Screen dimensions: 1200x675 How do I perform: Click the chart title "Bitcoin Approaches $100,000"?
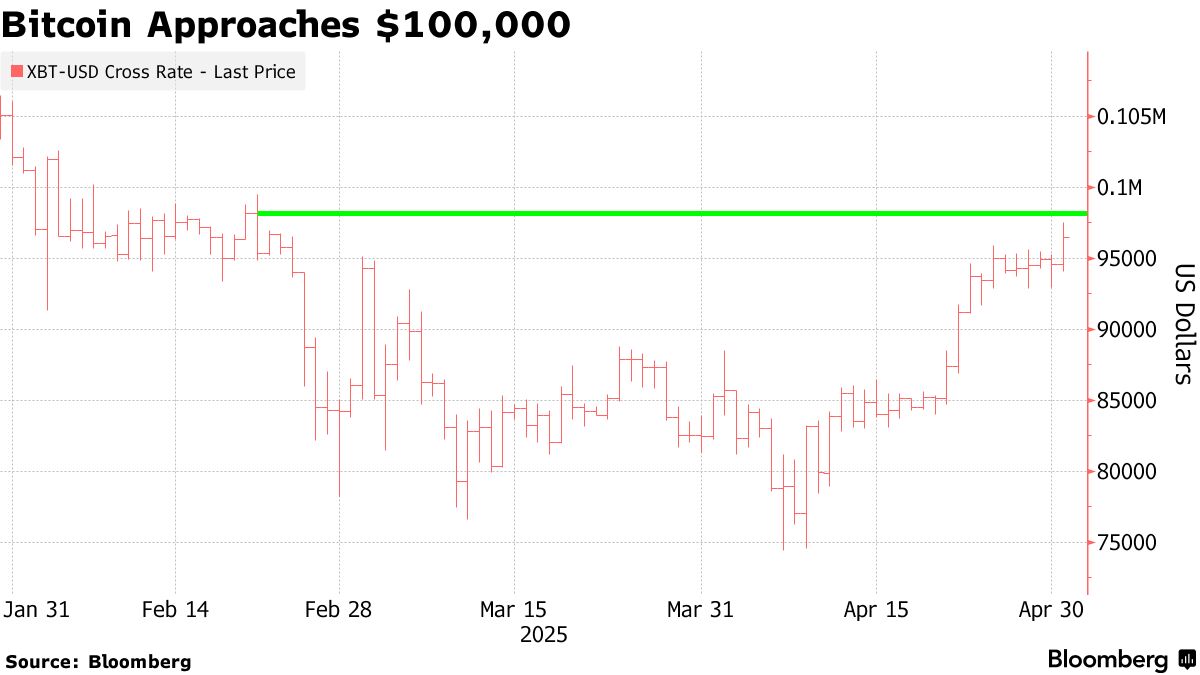click(286, 24)
